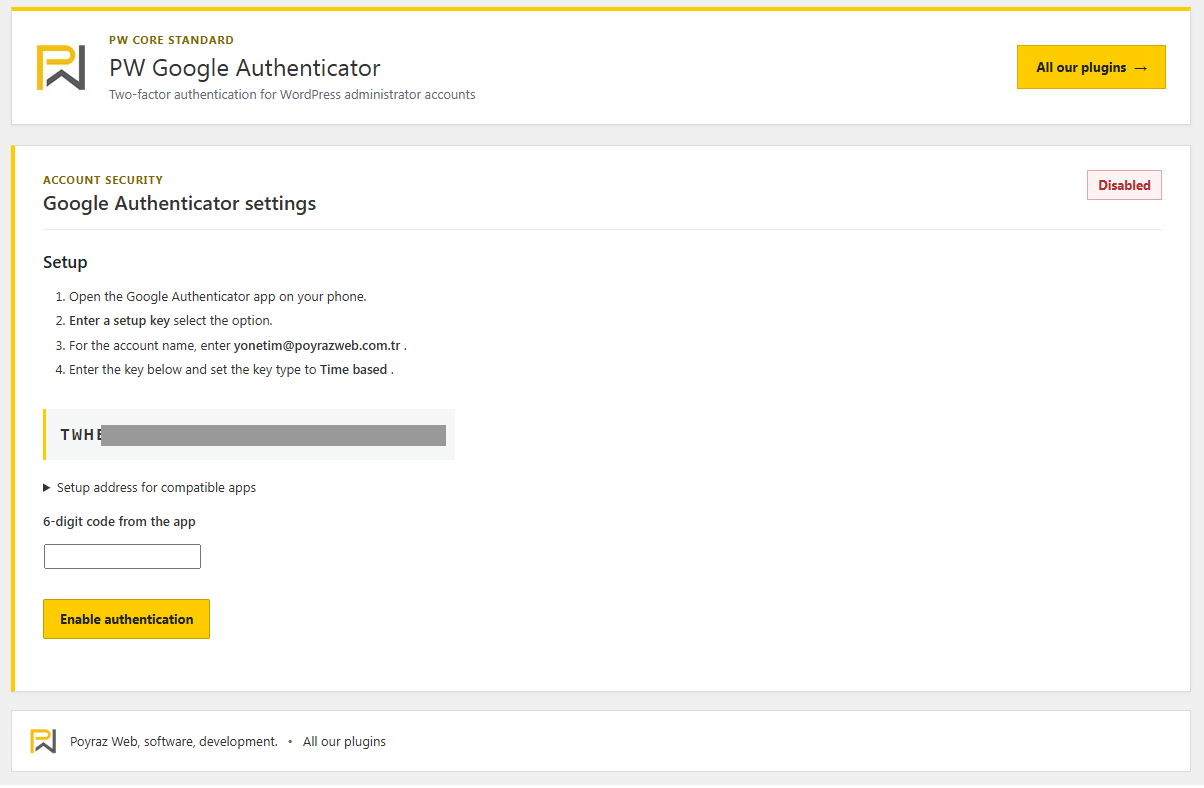Click the 'Enter a setup key' step text
This screenshot has height=788, width=1204.
tap(119, 321)
